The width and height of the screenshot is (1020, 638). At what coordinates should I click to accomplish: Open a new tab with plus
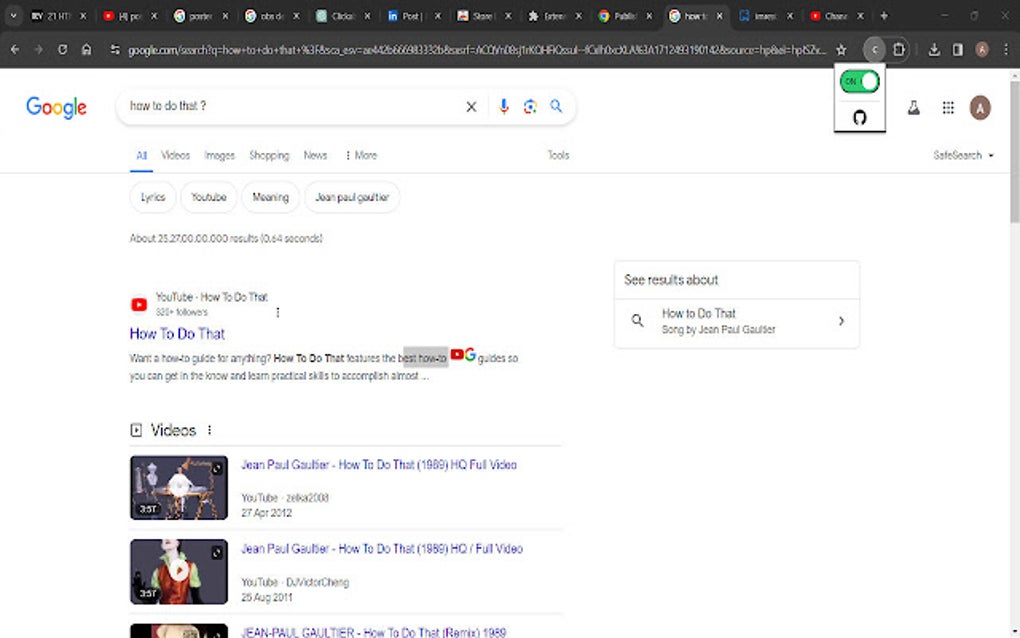pyautogui.click(x=883, y=16)
